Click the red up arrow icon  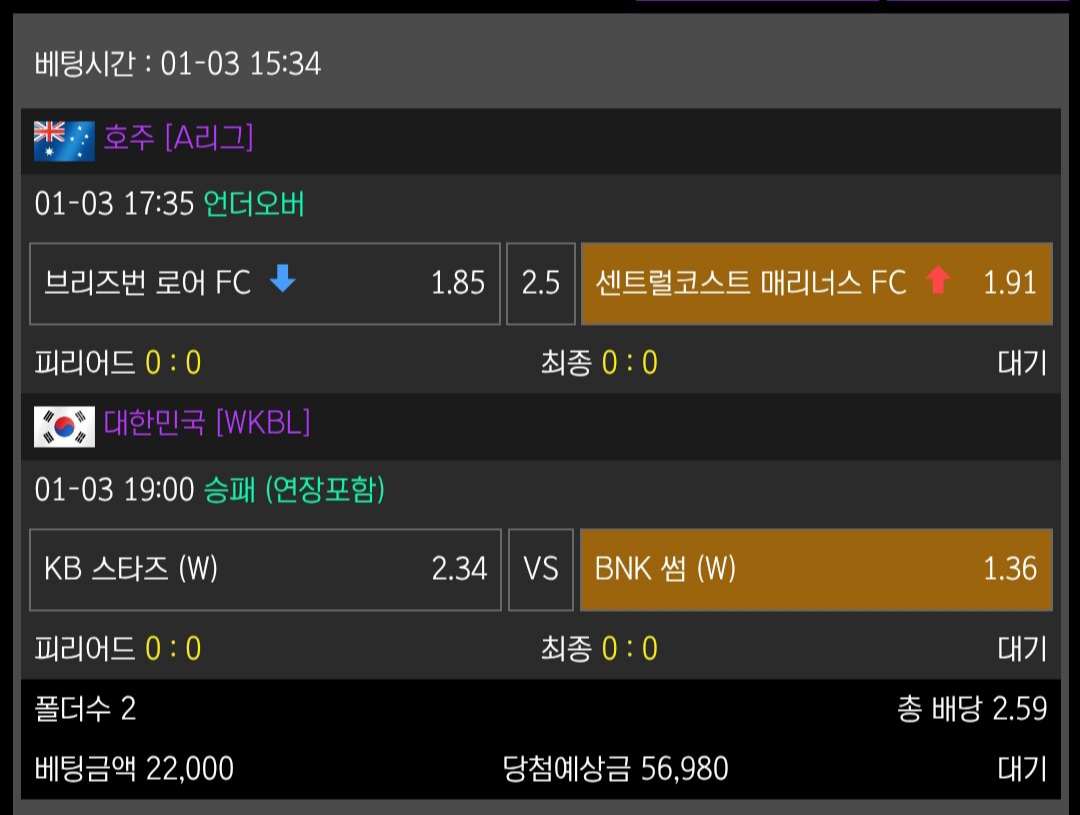(x=937, y=282)
